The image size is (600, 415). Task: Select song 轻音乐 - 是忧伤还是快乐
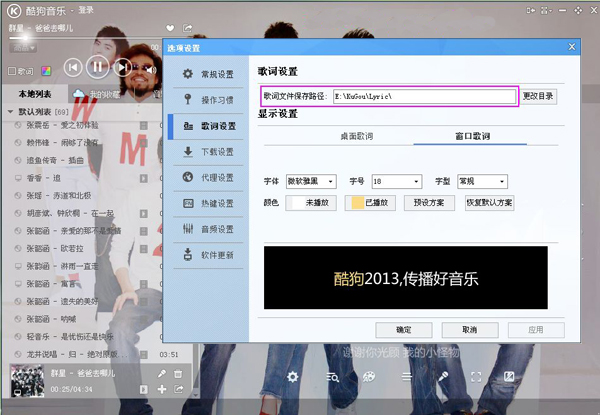pyautogui.click(x=70, y=336)
